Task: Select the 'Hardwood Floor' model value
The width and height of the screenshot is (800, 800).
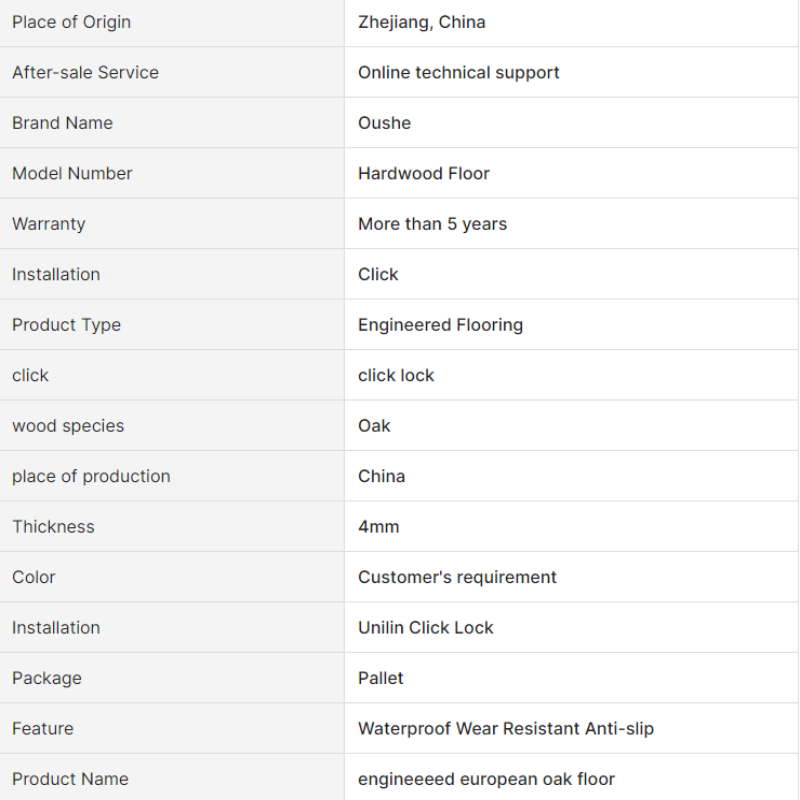Action: [x=423, y=173]
